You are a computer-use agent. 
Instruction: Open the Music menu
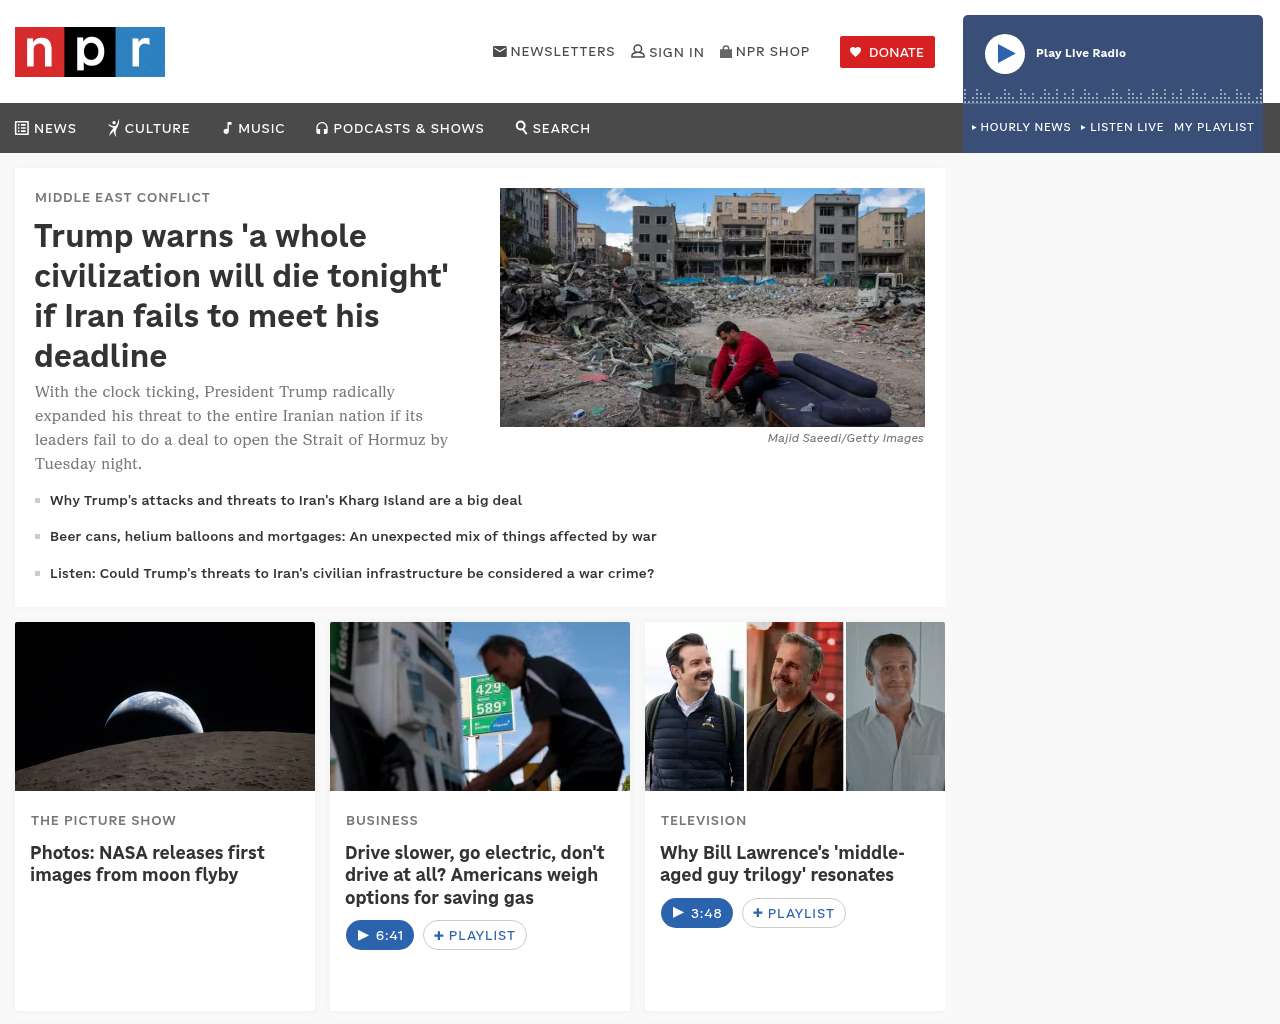pos(254,128)
